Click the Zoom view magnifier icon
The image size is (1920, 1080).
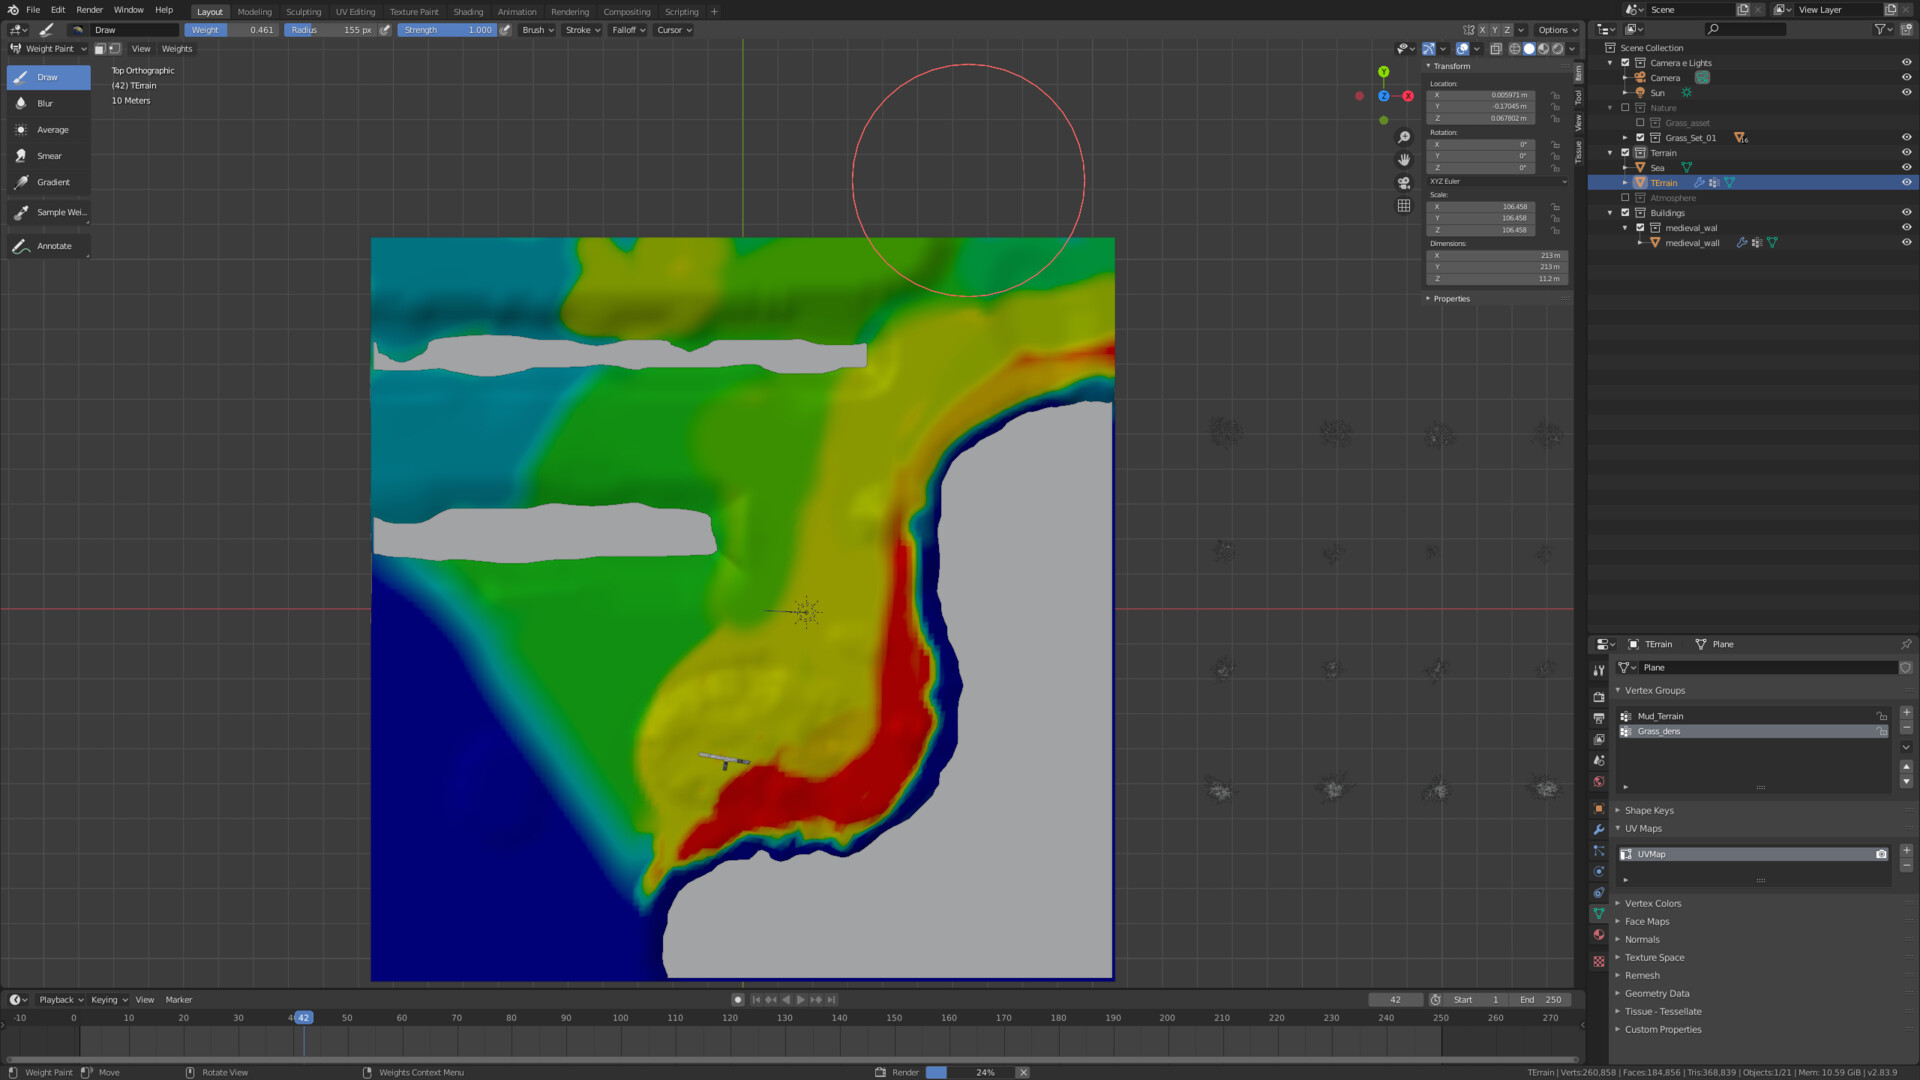click(x=1404, y=137)
